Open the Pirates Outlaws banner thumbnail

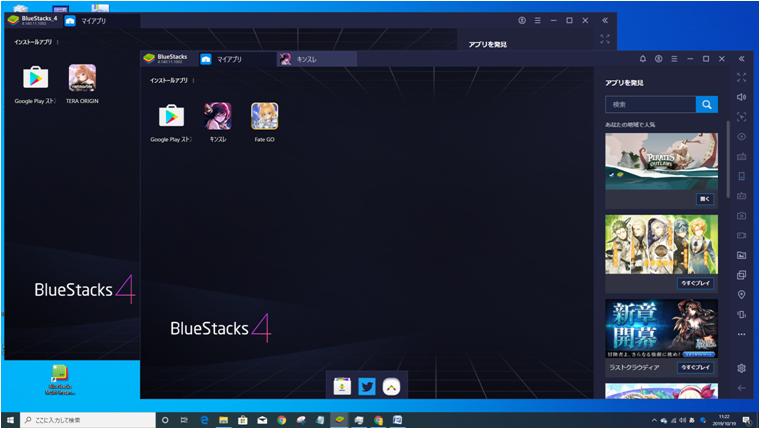tap(661, 161)
